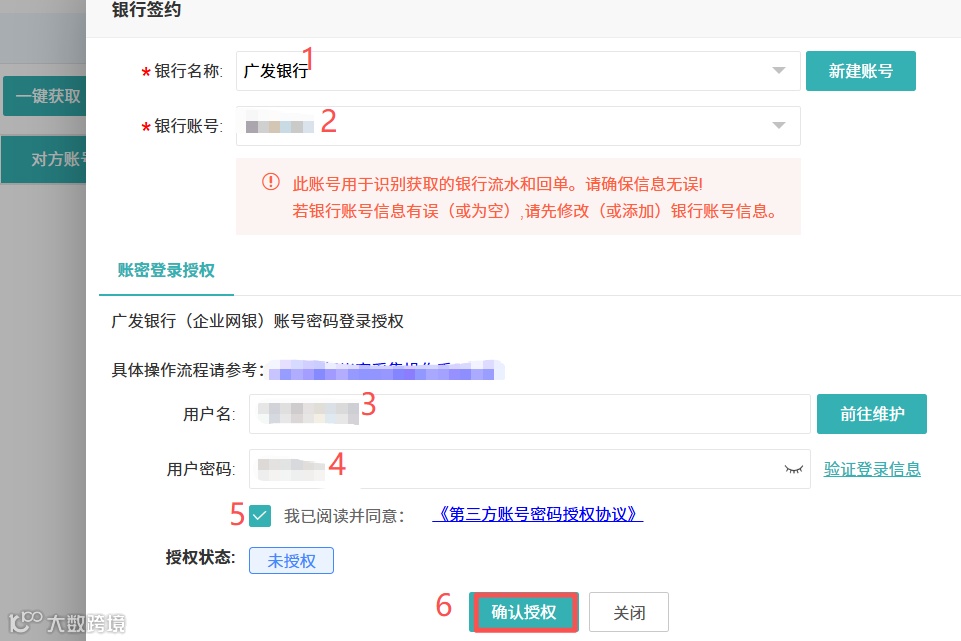
Task: Click the blurred operation manual link
Action: click(x=386, y=370)
